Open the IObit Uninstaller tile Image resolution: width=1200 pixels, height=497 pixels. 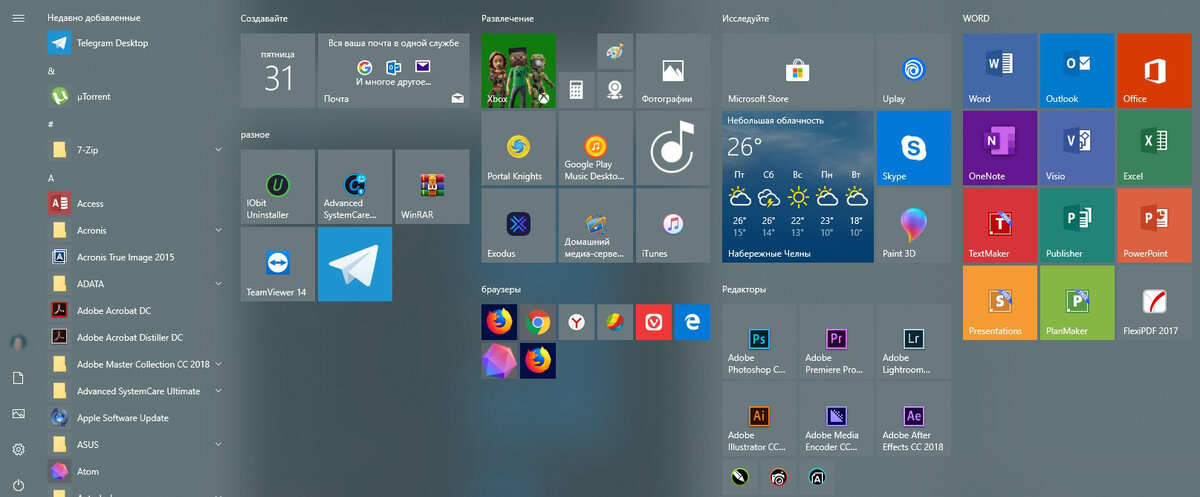277,186
